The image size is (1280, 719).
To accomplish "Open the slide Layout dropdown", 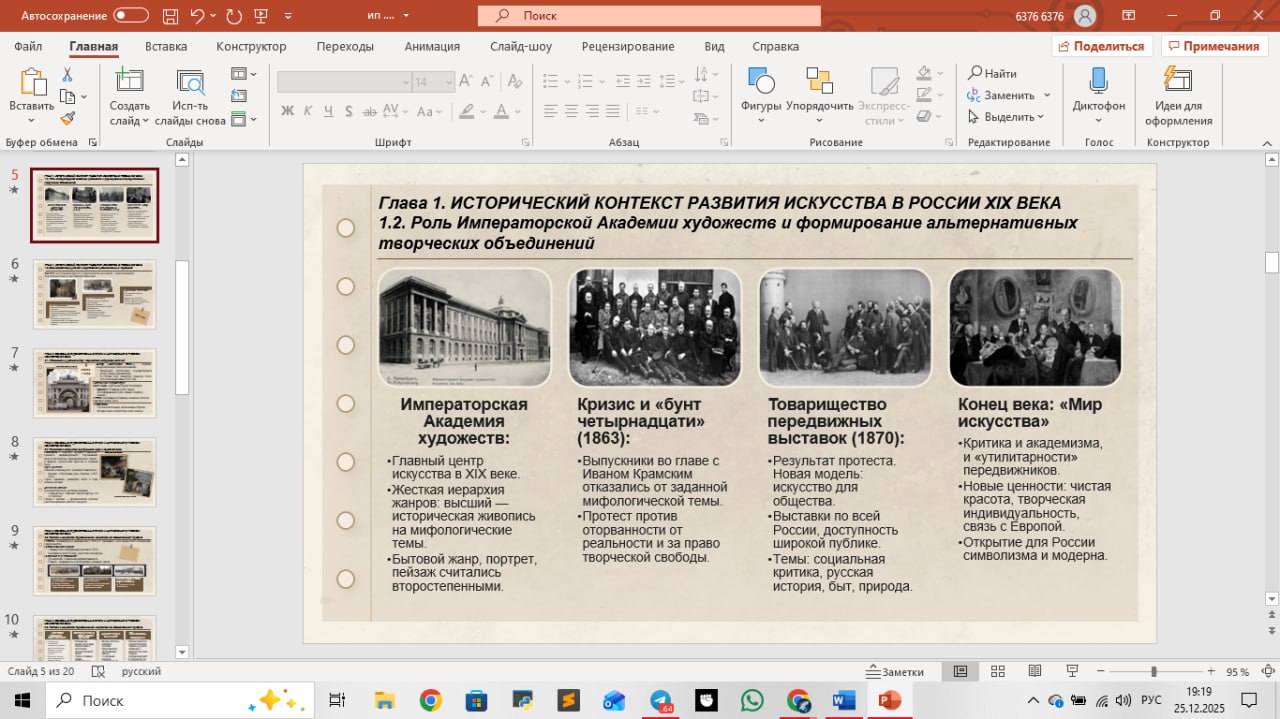I will pyautogui.click(x=243, y=74).
